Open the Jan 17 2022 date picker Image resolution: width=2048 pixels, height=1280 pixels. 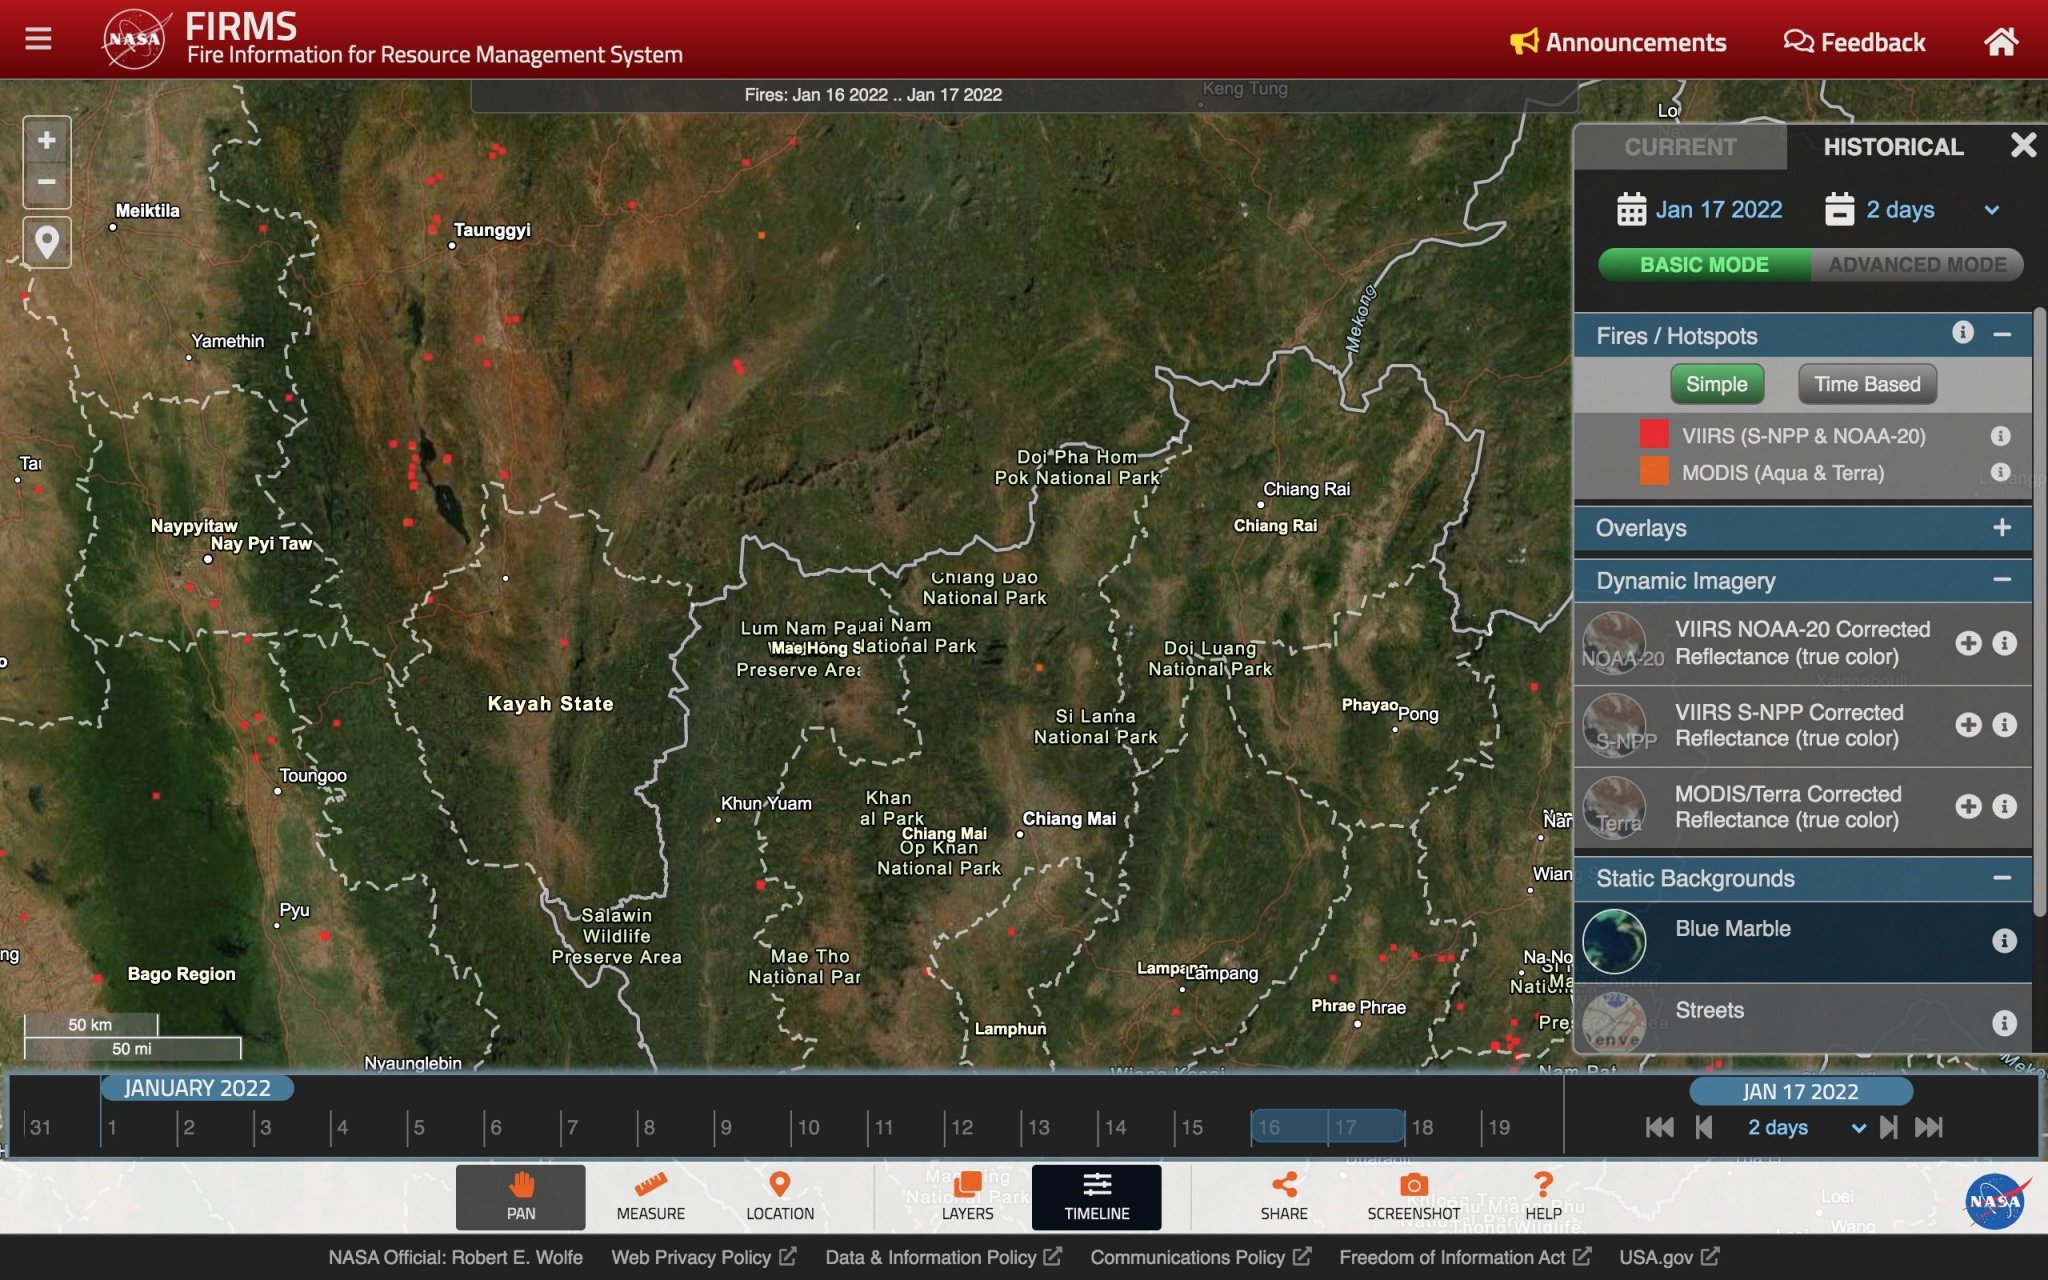(x=1699, y=209)
